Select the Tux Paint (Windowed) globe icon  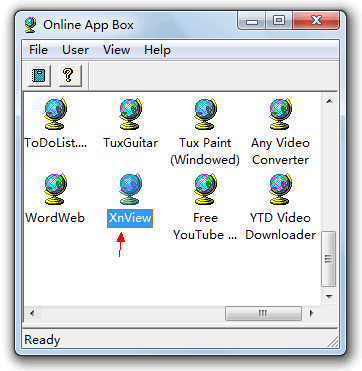205,114
